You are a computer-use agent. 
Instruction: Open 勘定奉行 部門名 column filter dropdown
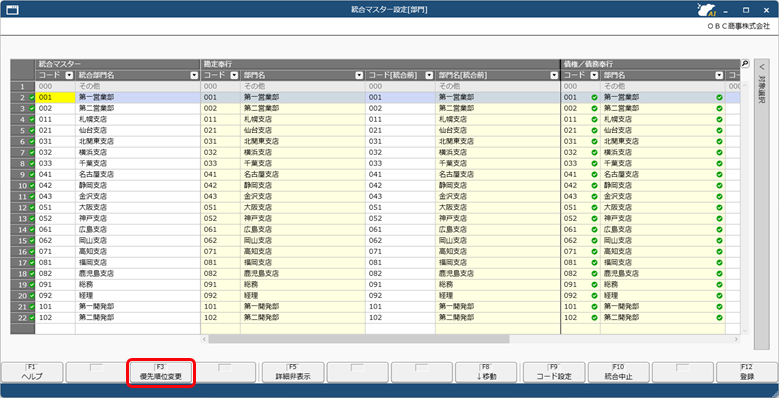click(x=359, y=76)
